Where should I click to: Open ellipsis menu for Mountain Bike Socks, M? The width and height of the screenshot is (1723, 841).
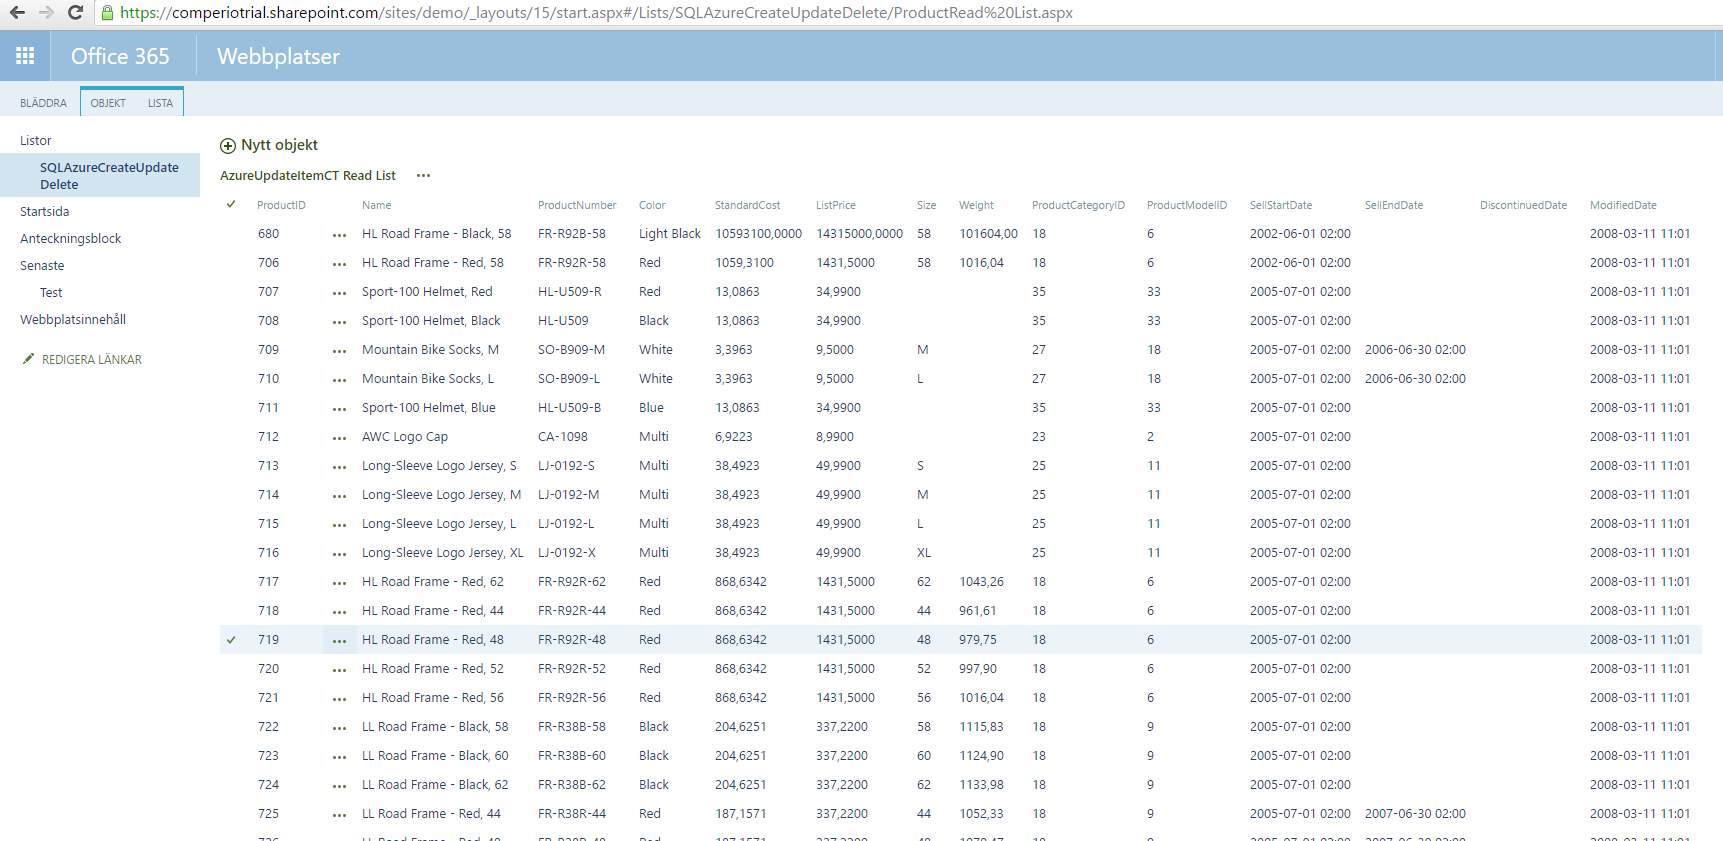(x=339, y=351)
